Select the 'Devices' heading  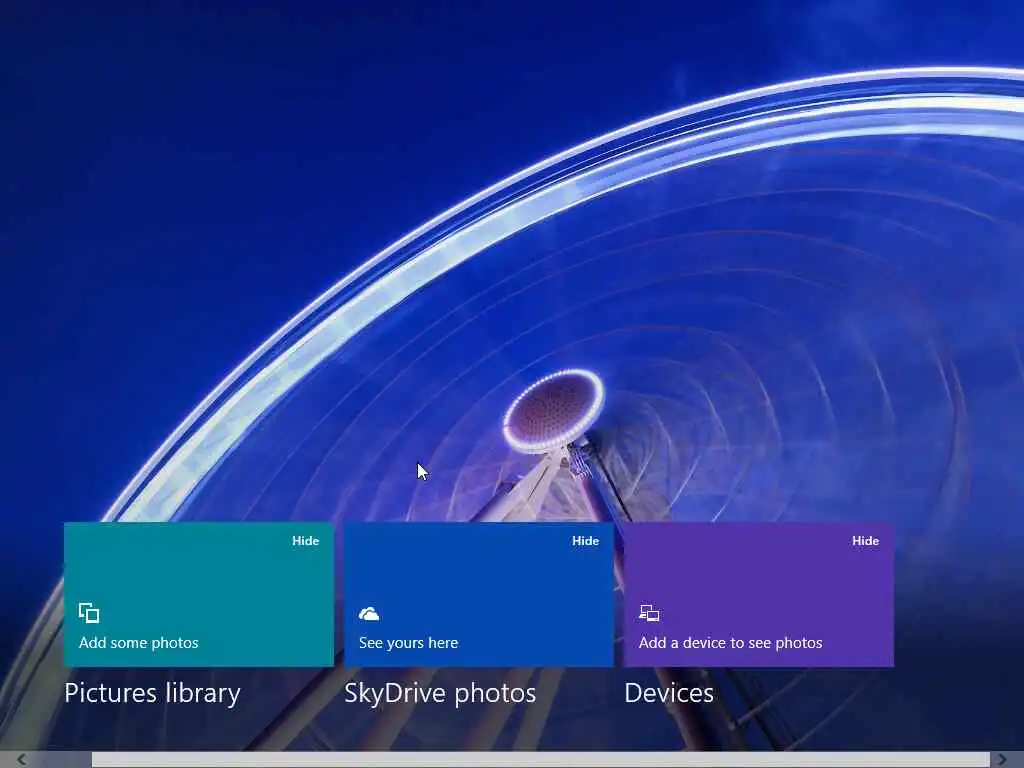click(669, 693)
